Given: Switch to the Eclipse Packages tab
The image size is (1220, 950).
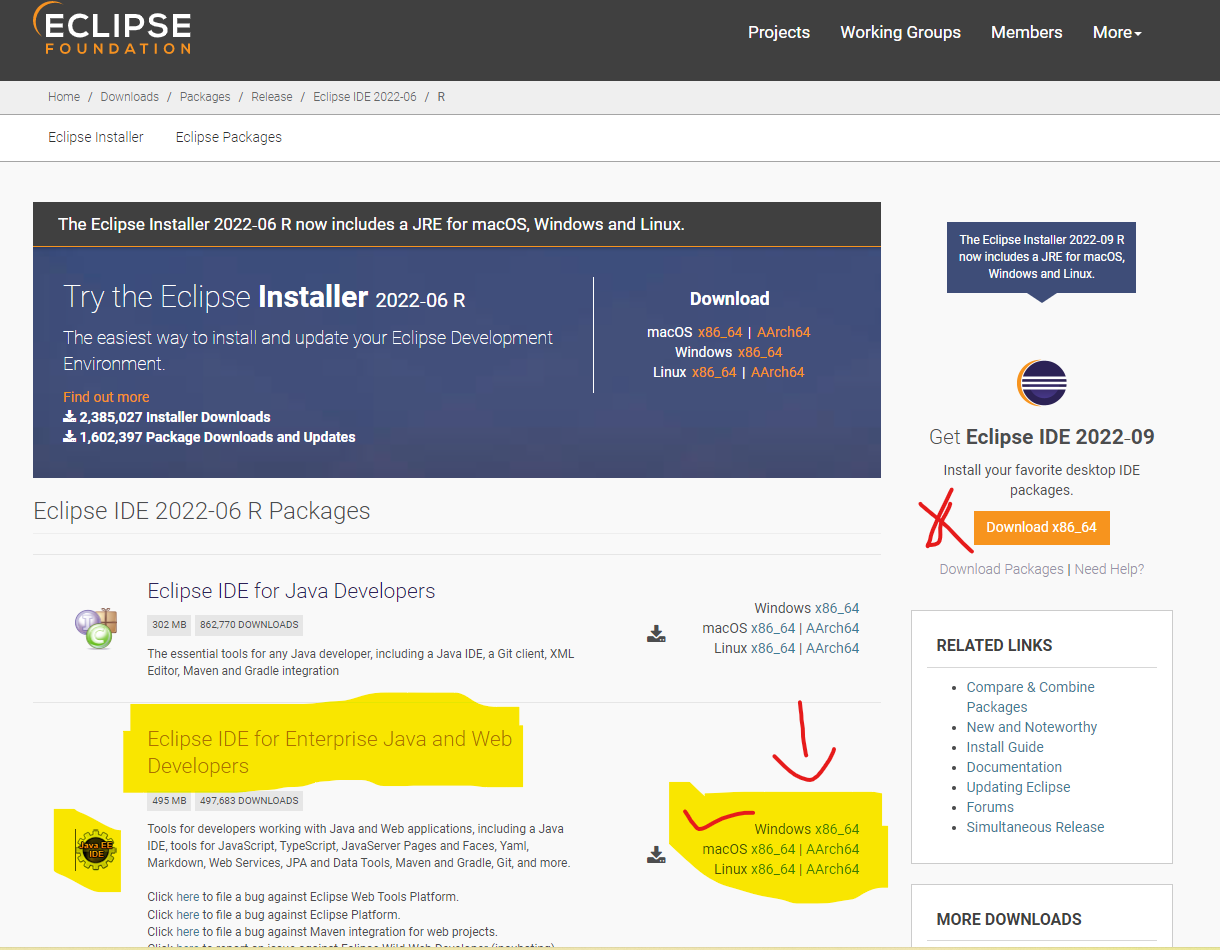Looking at the screenshot, I should (228, 137).
